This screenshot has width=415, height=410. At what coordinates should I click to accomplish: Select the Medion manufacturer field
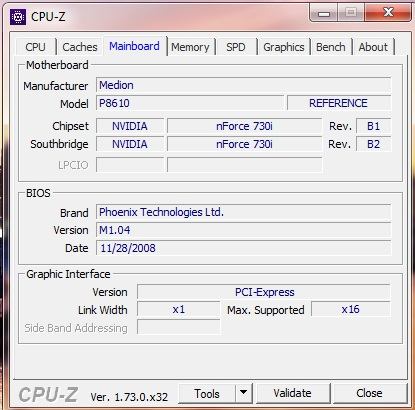243,85
